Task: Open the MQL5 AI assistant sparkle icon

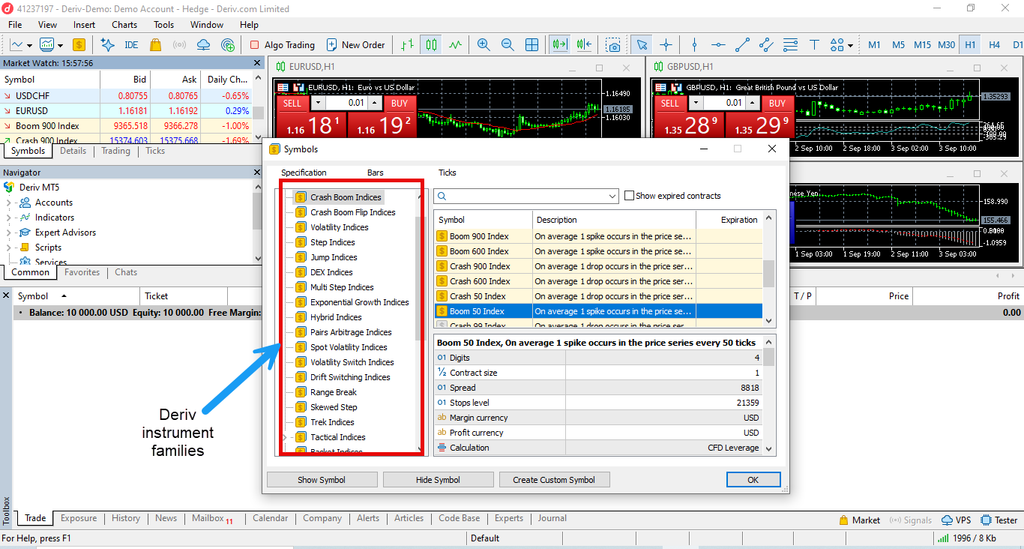Action: (x=108, y=45)
